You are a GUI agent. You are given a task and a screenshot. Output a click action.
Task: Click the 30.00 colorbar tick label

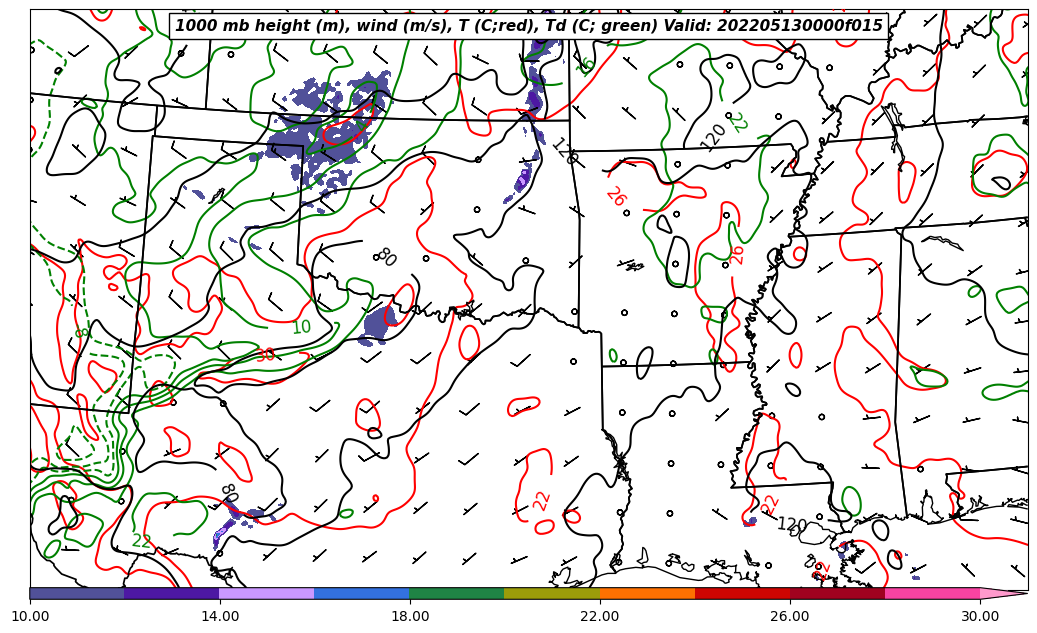(980, 616)
